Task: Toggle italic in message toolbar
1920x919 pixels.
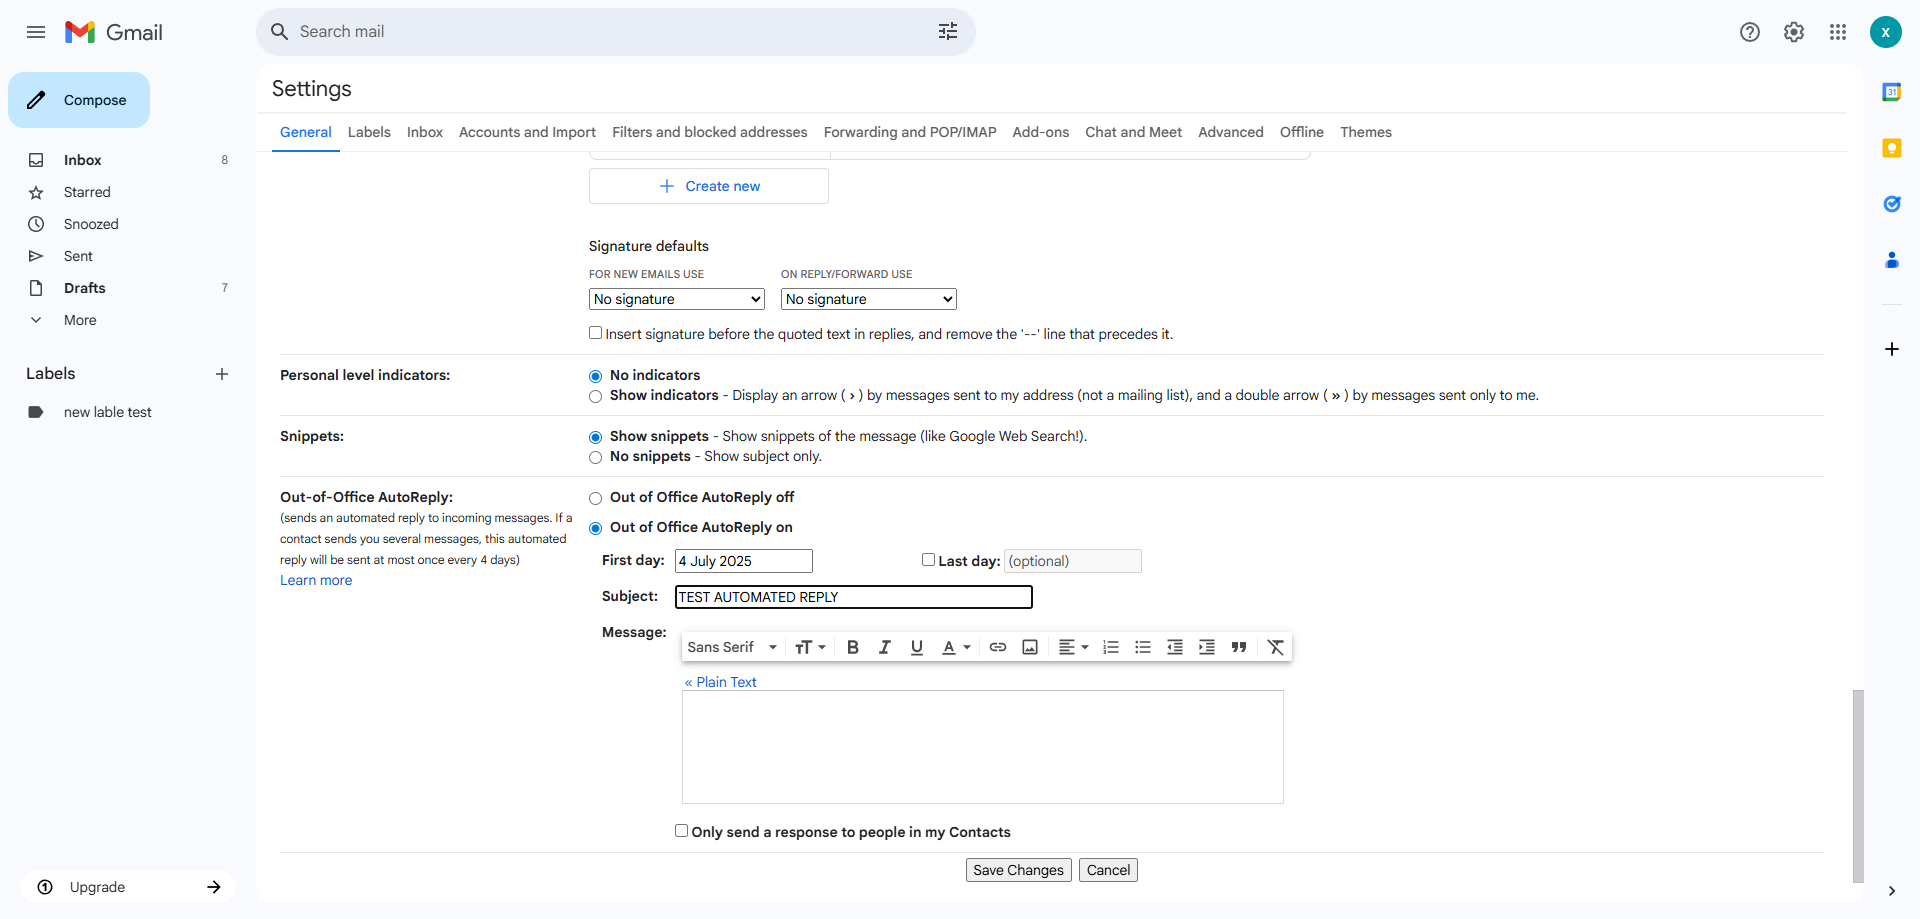Action: pyautogui.click(x=885, y=647)
